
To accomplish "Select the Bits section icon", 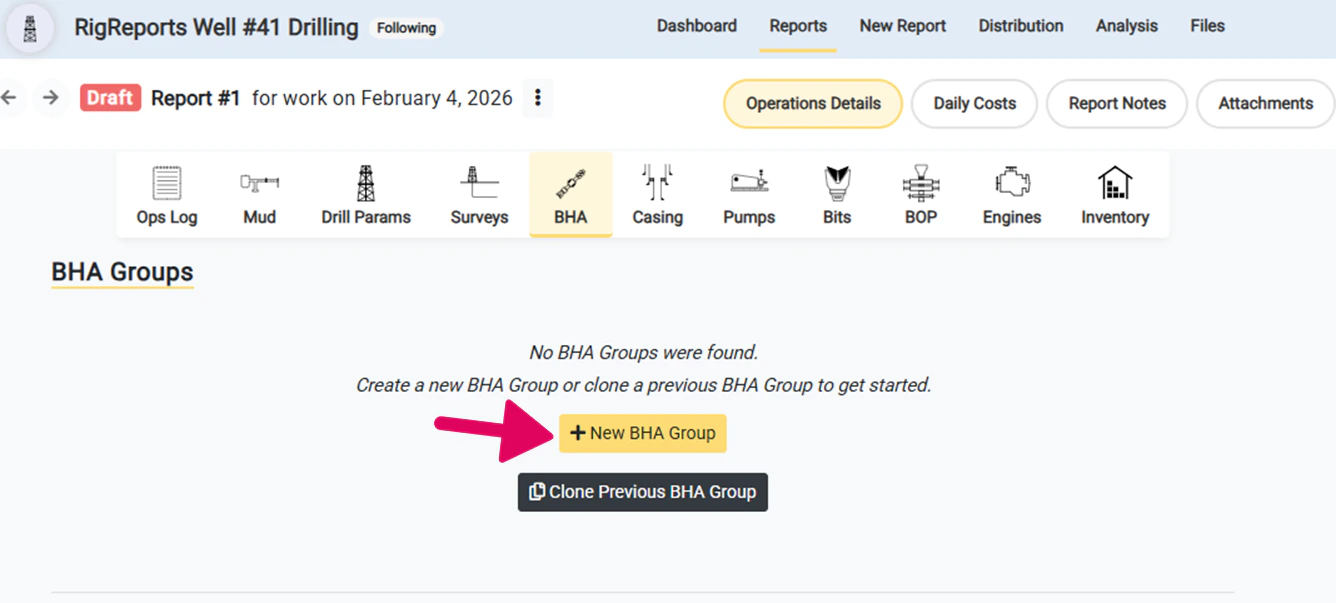I will [x=836, y=193].
